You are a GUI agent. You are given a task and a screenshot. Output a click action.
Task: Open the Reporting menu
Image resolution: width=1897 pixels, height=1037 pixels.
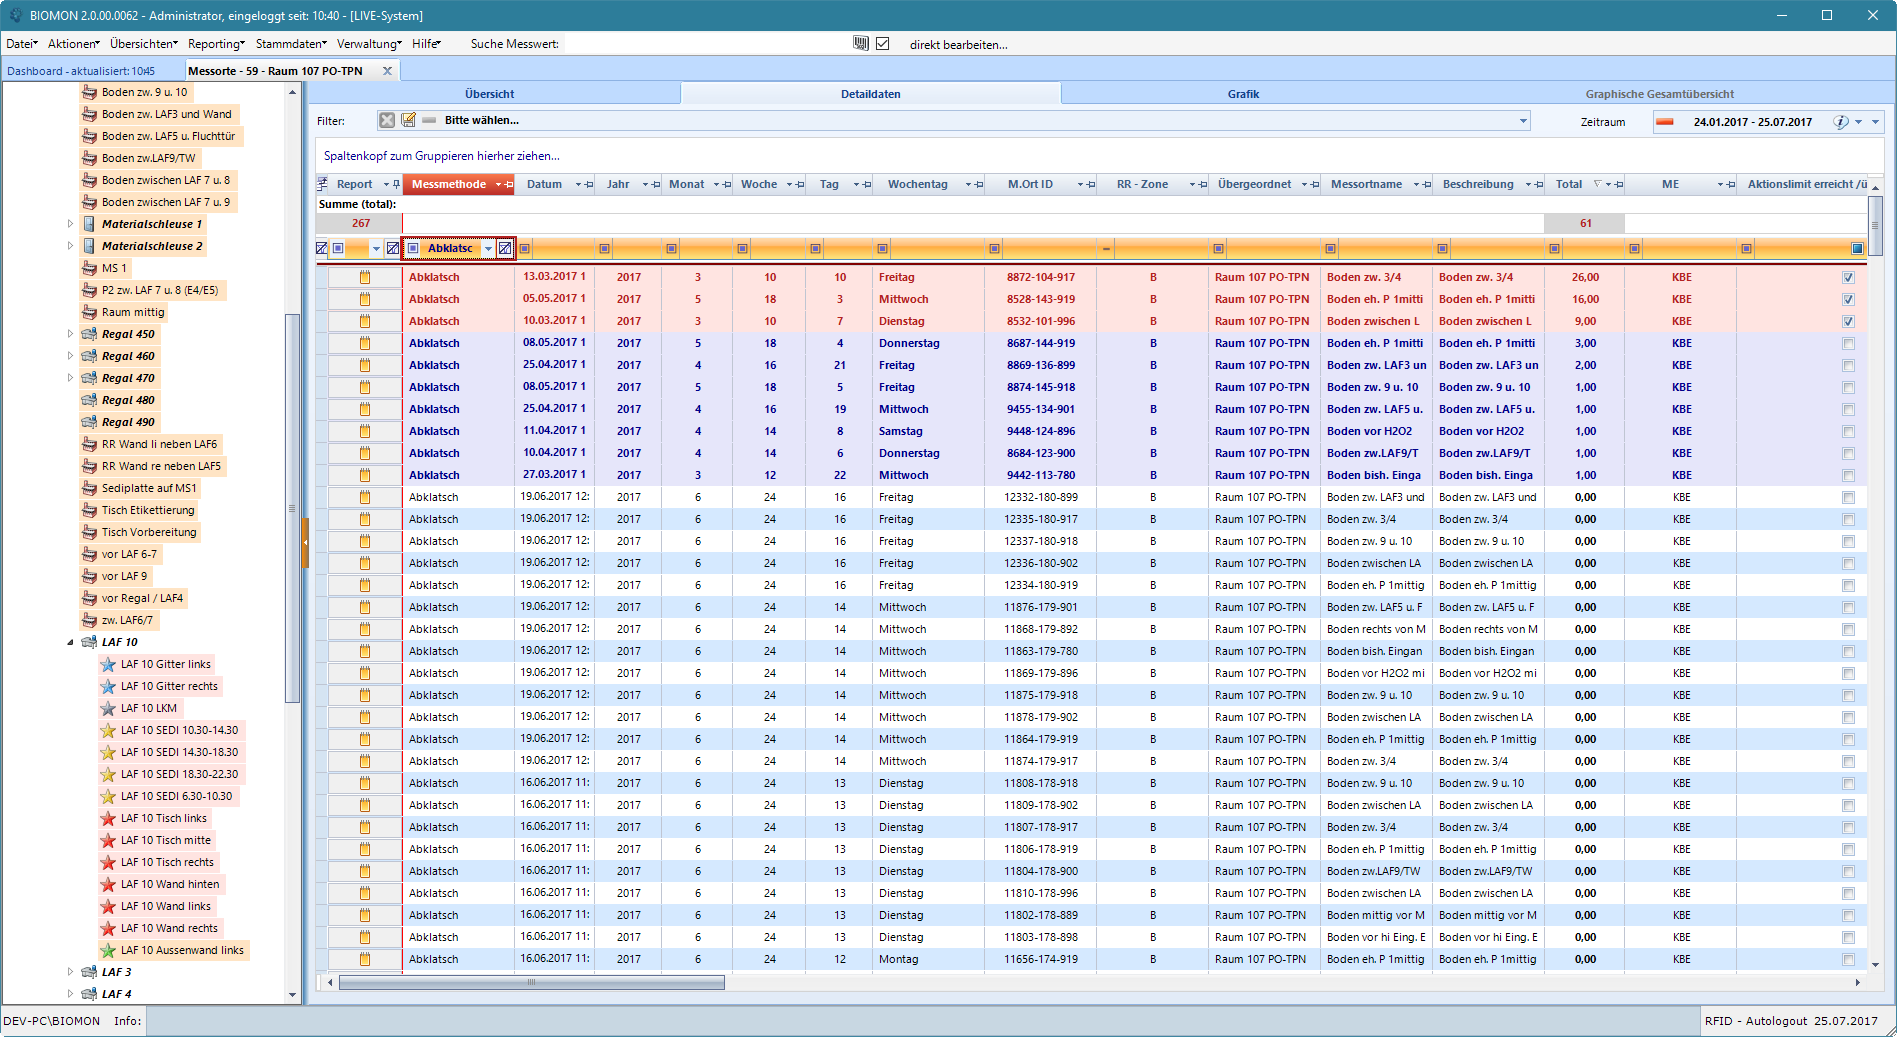click(216, 44)
